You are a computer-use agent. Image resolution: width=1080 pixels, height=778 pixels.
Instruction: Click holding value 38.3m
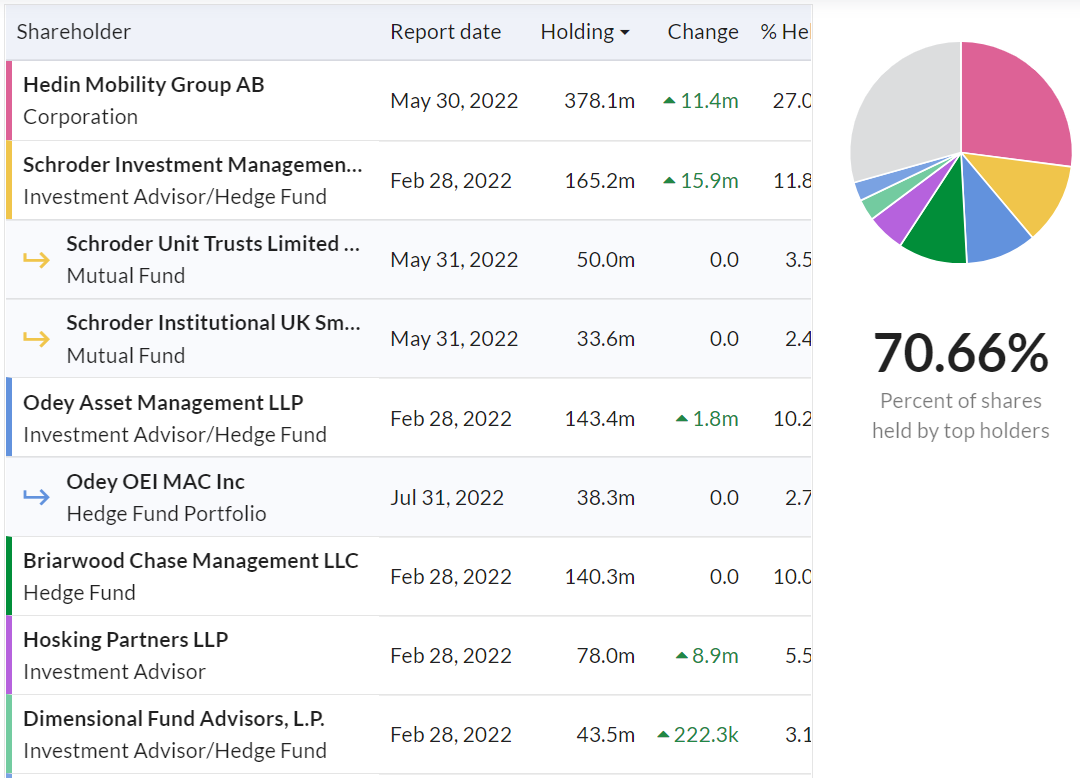(x=605, y=497)
